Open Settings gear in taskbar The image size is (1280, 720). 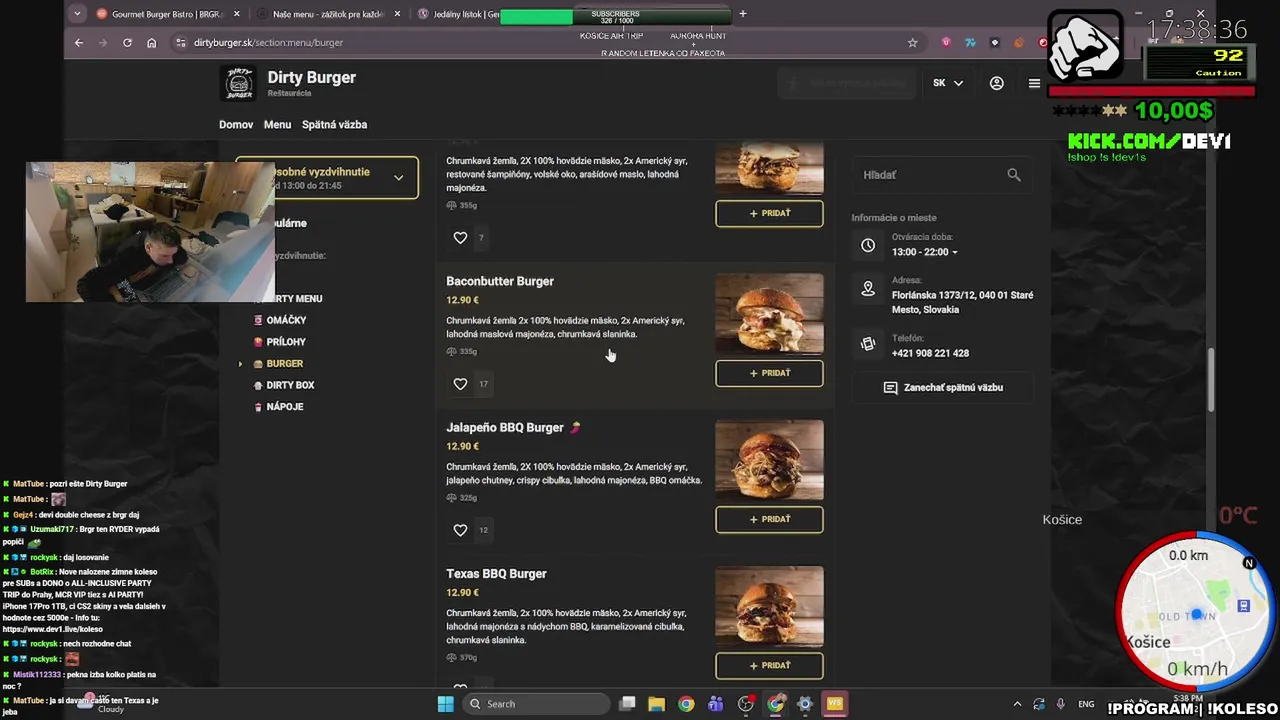804,704
